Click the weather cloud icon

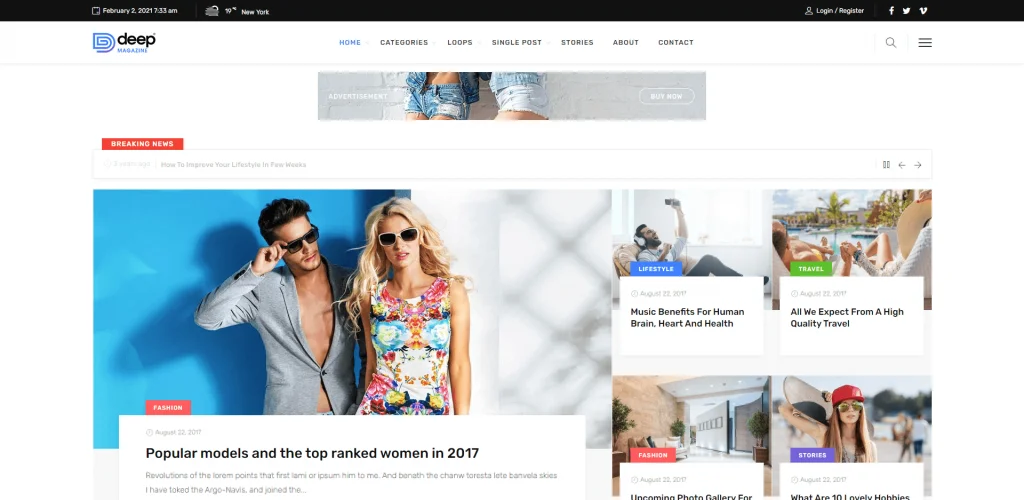[x=212, y=10]
